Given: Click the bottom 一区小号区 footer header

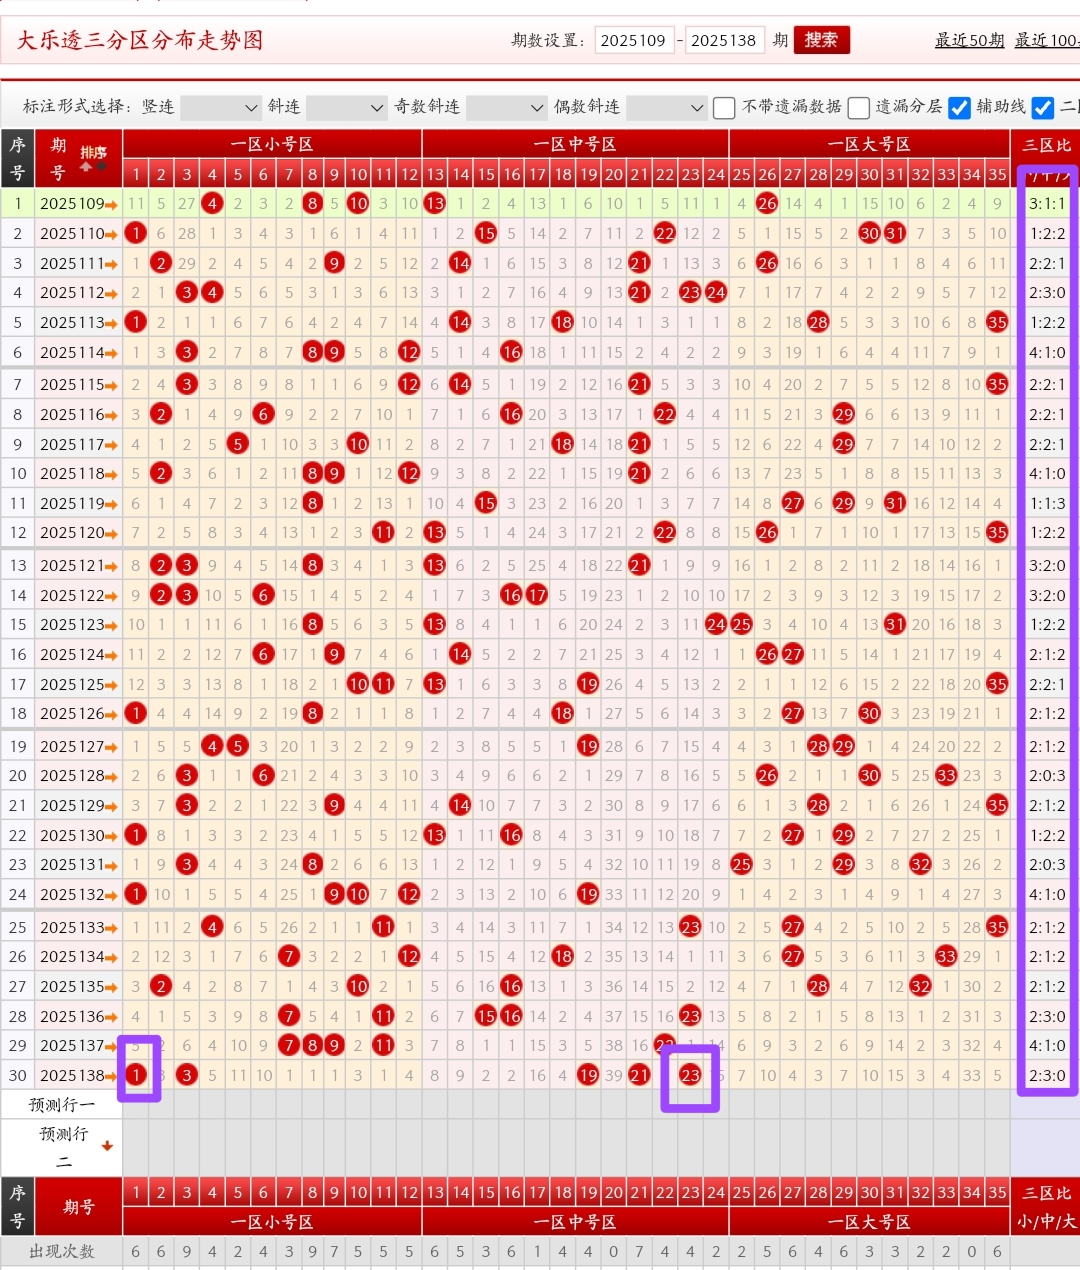Looking at the screenshot, I should [x=272, y=1222].
